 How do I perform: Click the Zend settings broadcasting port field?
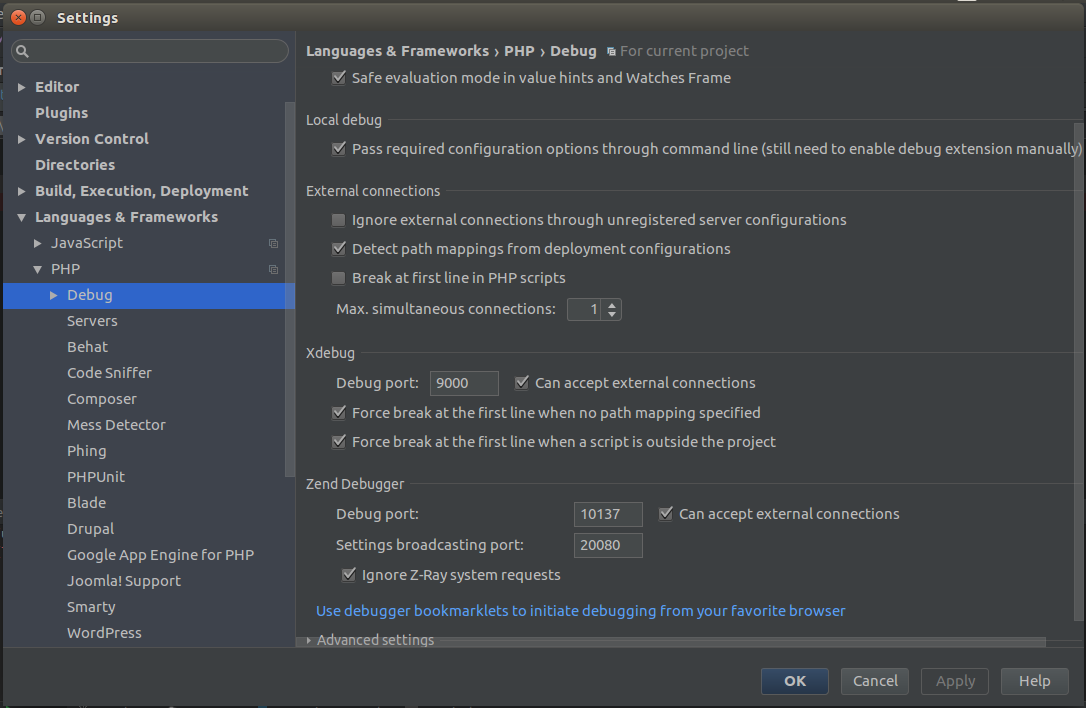pos(608,545)
